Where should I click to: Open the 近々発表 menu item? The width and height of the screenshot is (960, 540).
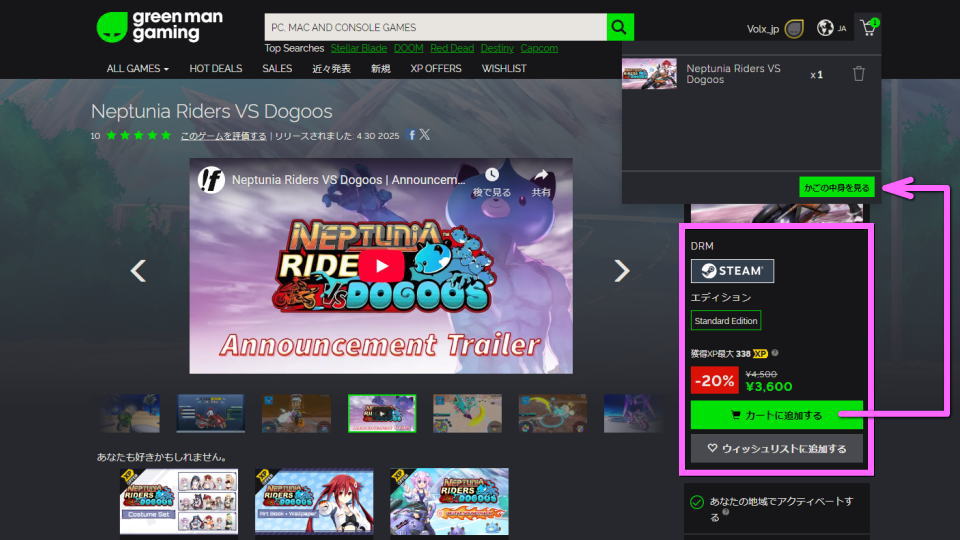point(331,69)
